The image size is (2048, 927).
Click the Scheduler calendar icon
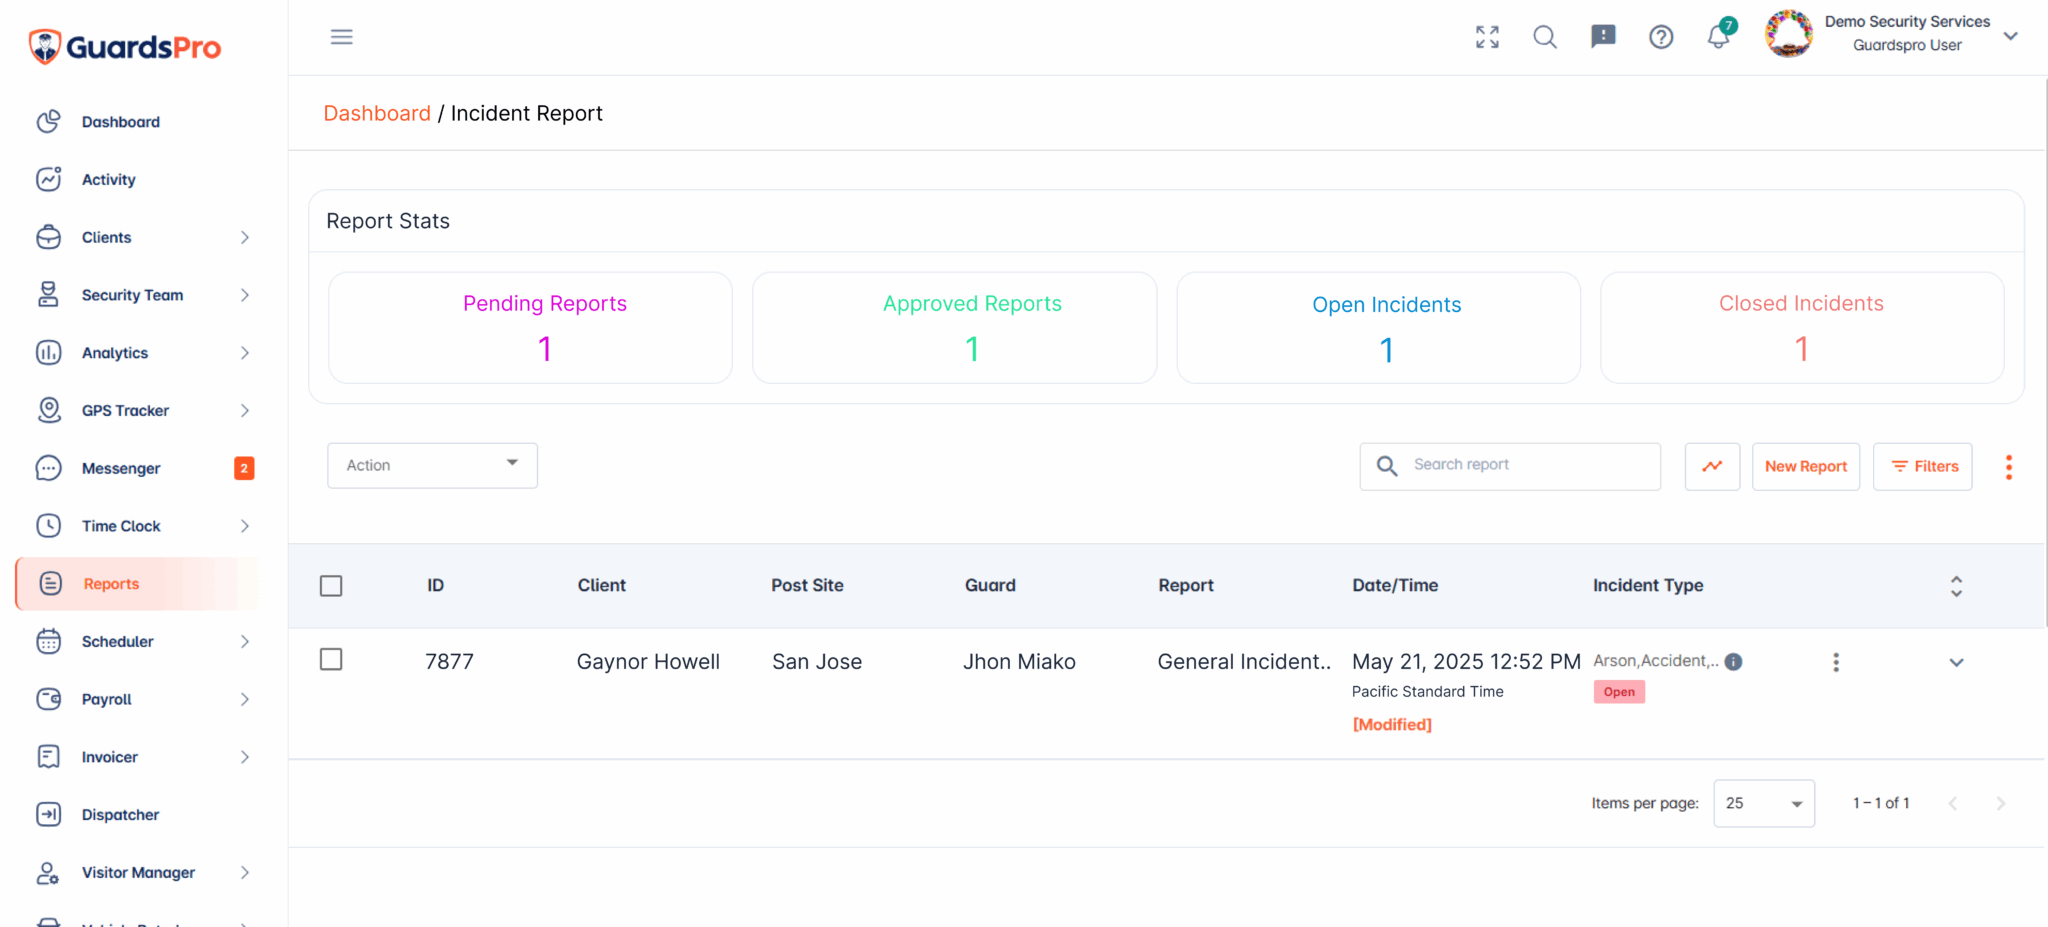click(x=49, y=641)
